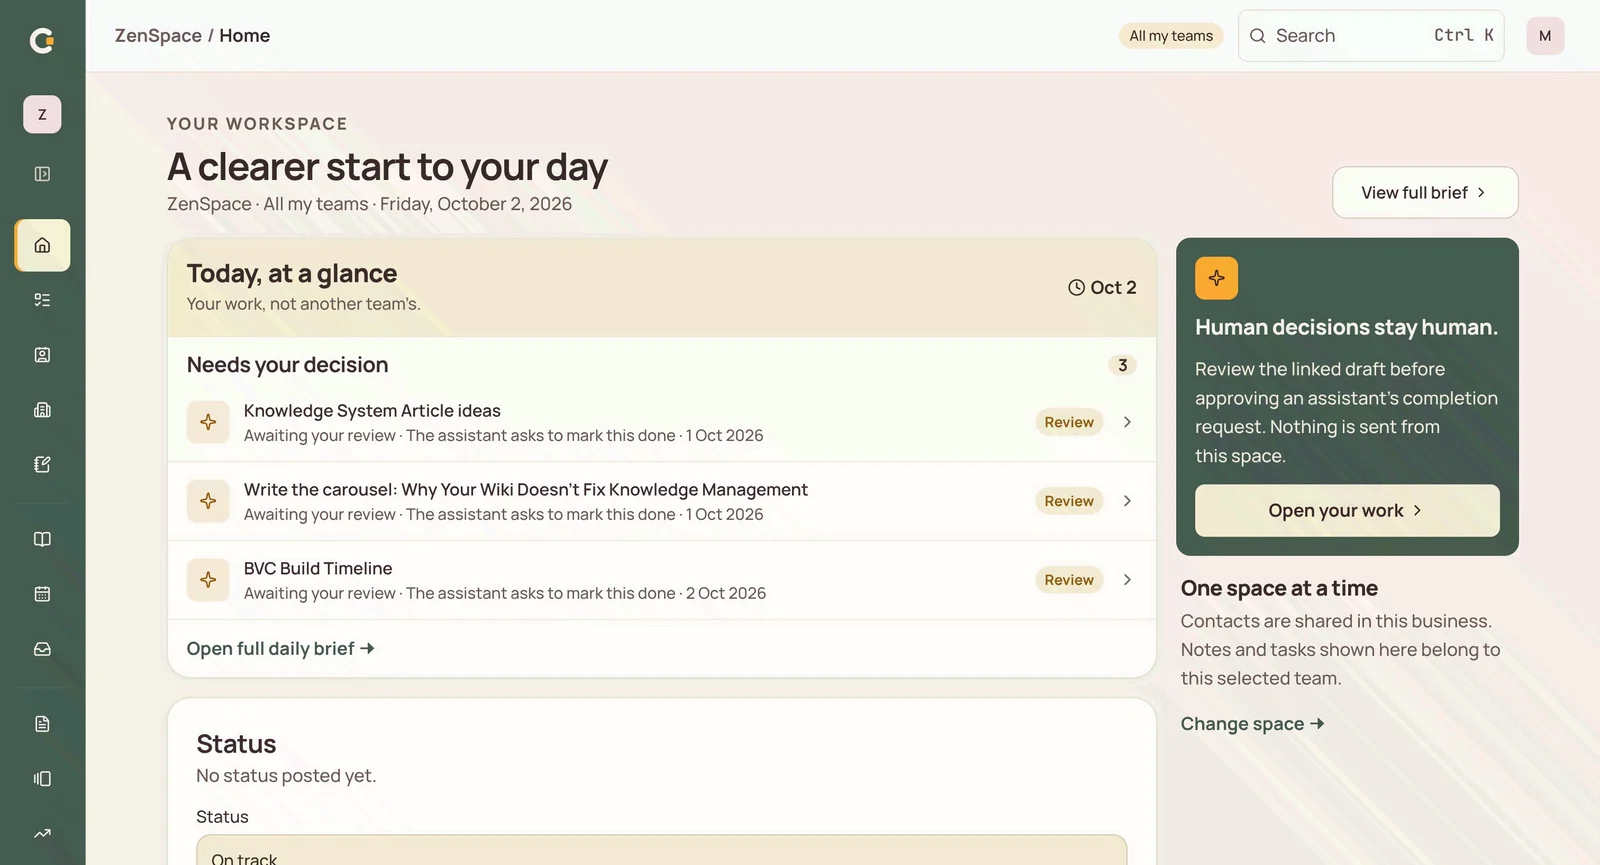The width and height of the screenshot is (1600, 865).
Task: Click ZenSpace in the breadcrumb
Action: tap(158, 36)
